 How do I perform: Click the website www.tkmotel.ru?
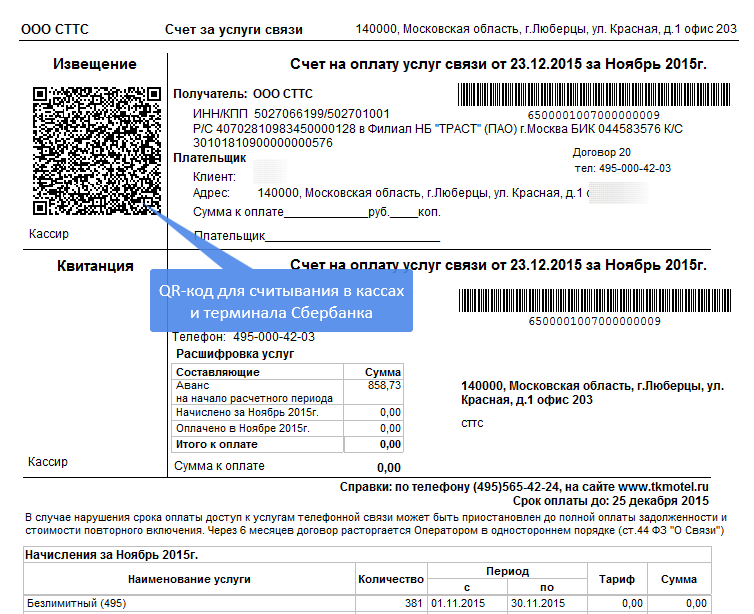663,487
